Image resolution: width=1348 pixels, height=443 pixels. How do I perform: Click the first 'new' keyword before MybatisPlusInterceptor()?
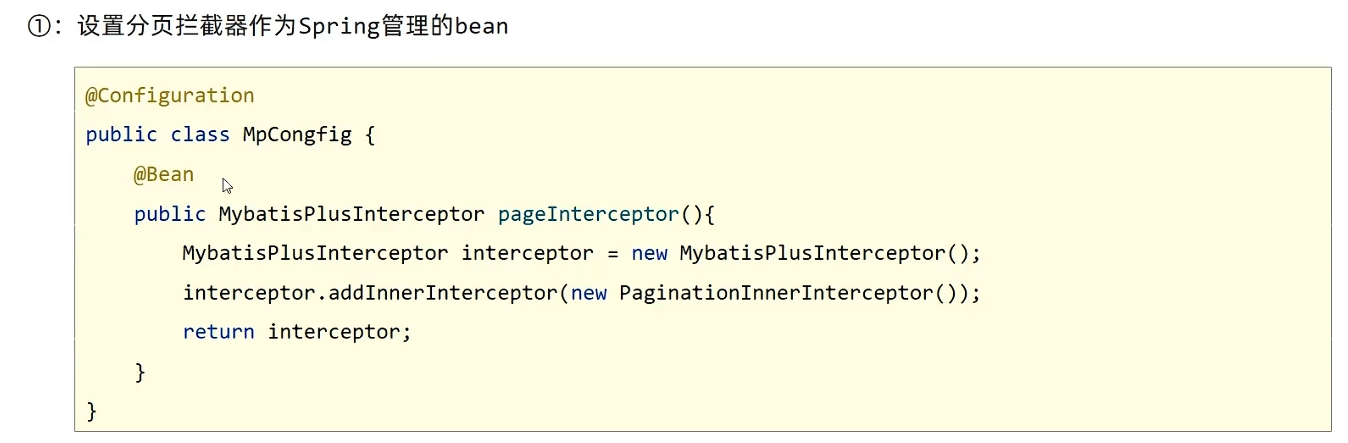pos(650,253)
